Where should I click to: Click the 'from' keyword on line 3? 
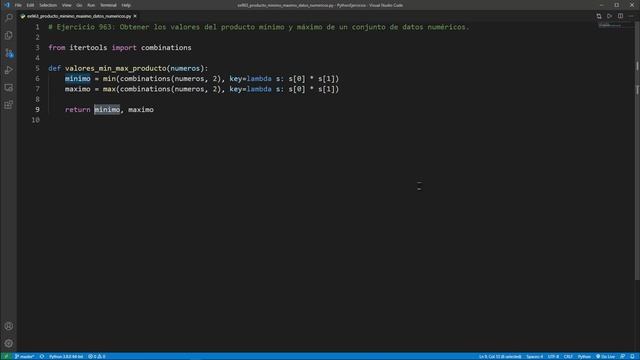tap(57, 48)
